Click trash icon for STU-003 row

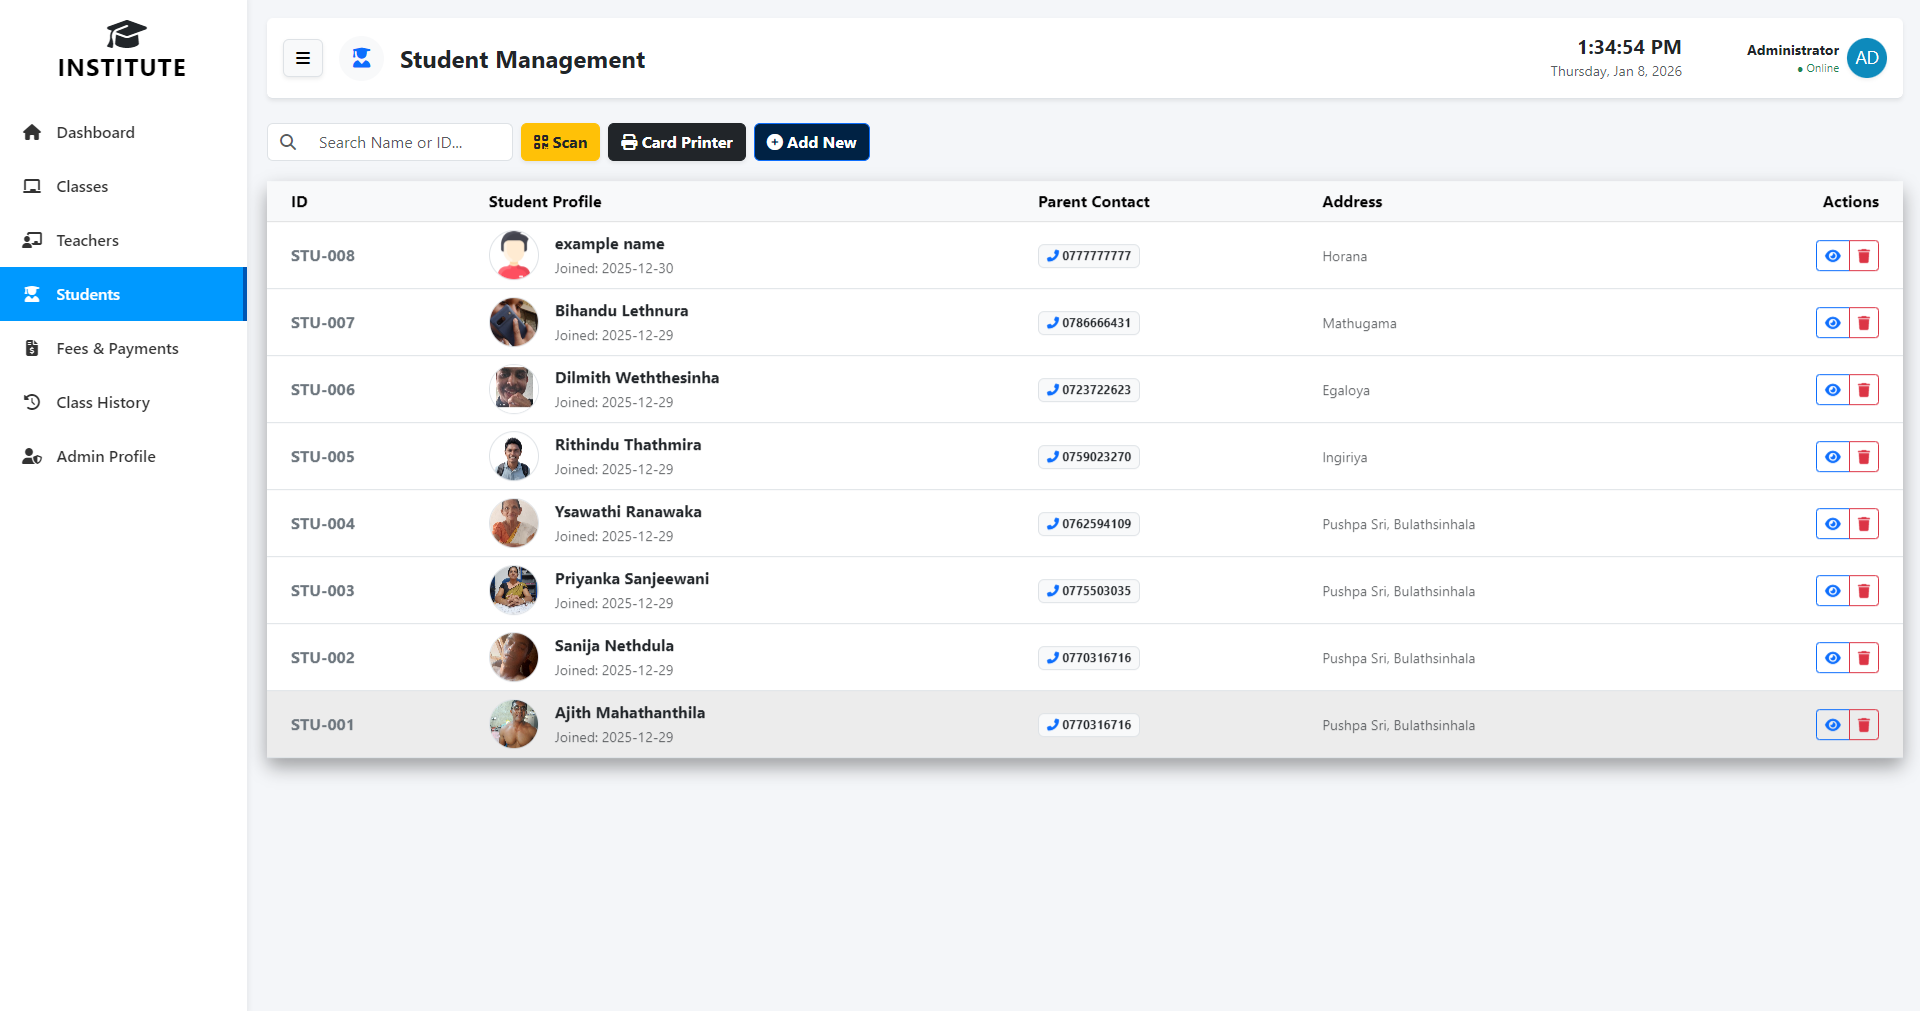tap(1863, 591)
